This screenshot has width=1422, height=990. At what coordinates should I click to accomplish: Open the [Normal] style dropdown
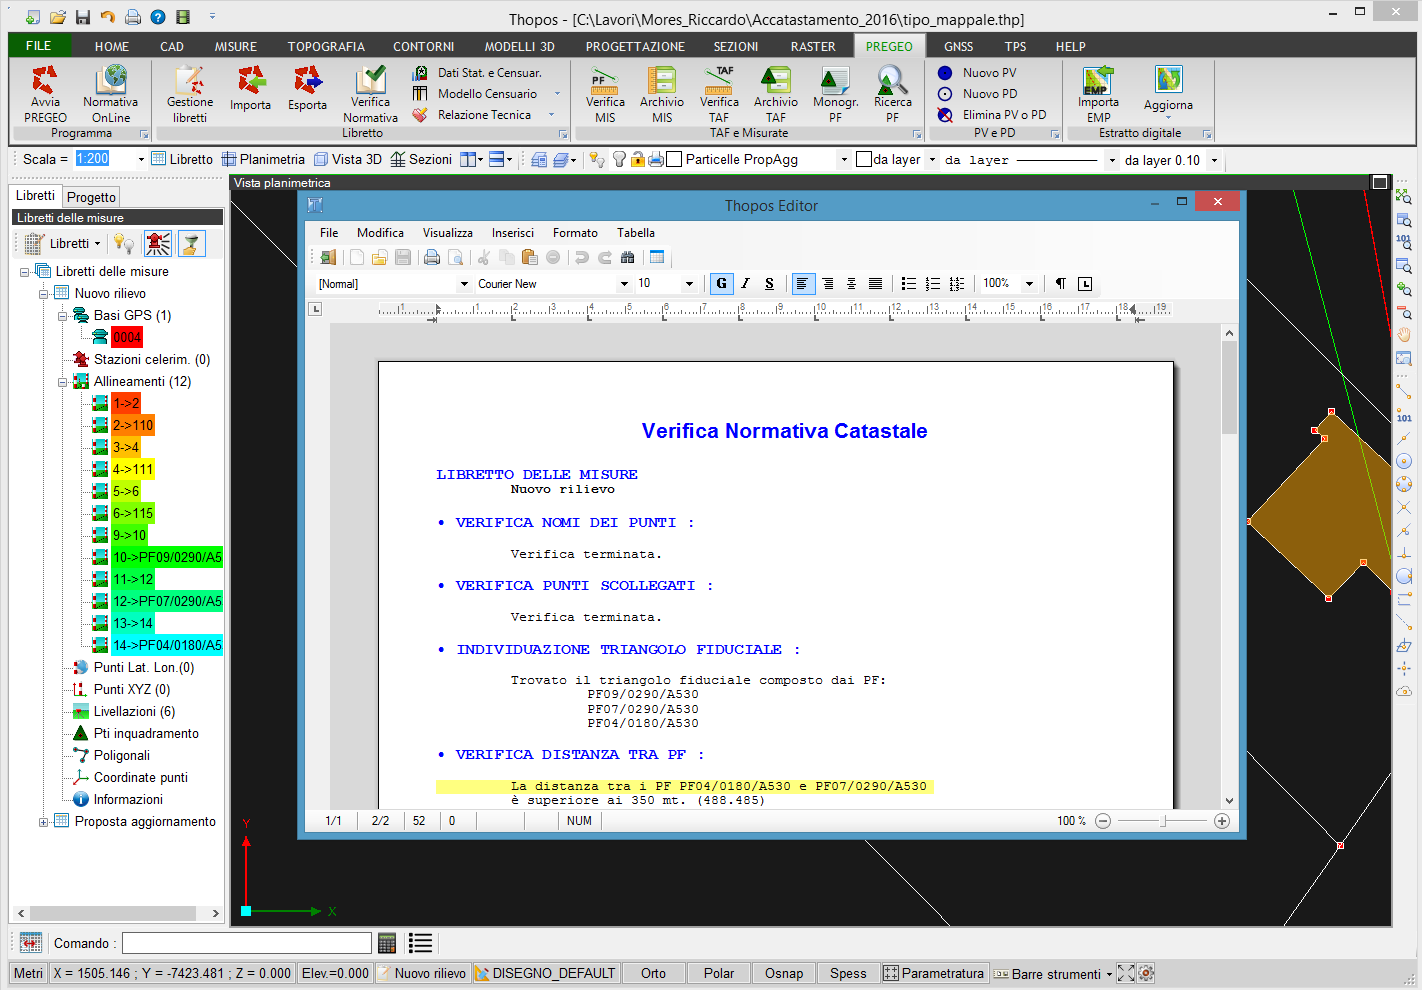pyautogui.click(x=464, y=284)
